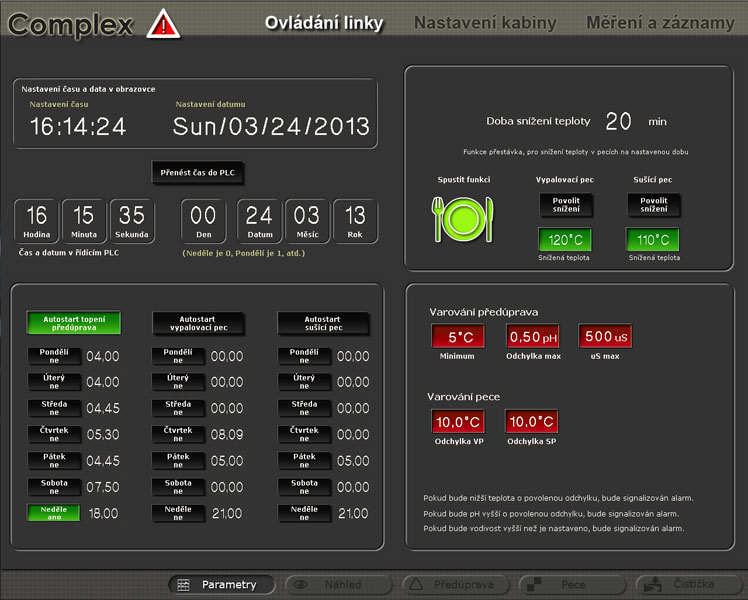Screen dimensions: 748x600
Task: Edit the 0,50 pH Odchylka max value
Action: click(532, 336)
